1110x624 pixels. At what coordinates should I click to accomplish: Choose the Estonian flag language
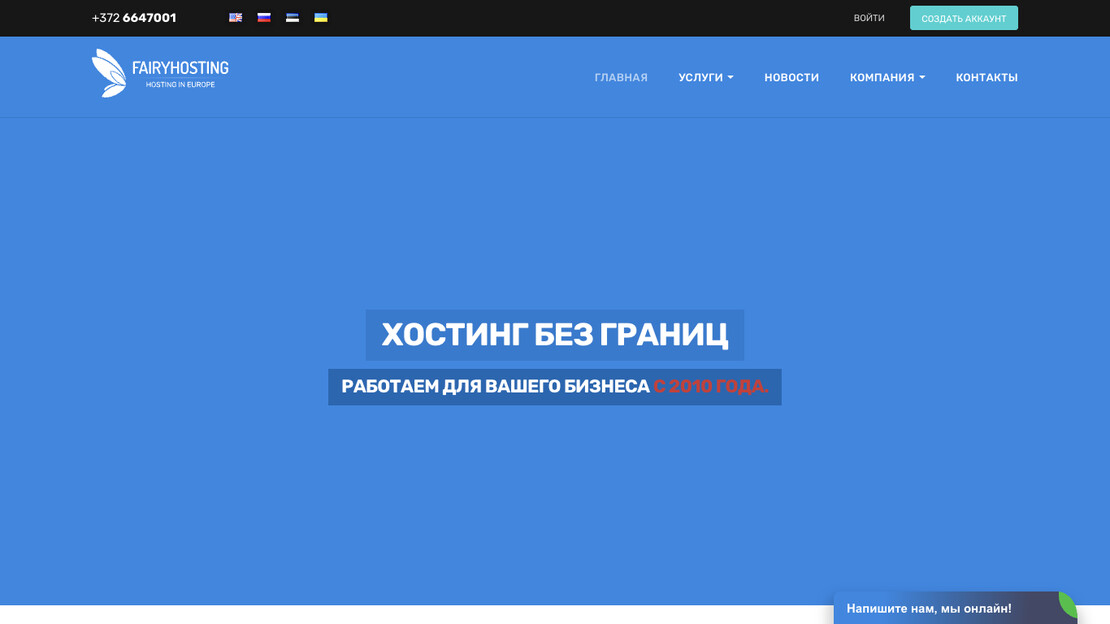(x=292, y=18)
